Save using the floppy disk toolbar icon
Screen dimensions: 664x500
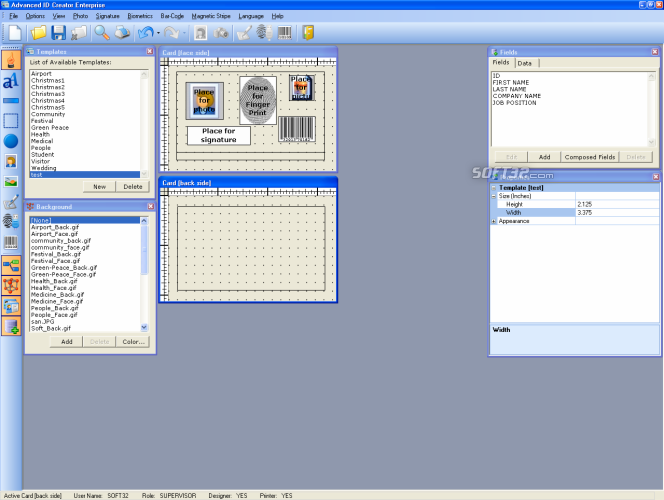point(58,33)
